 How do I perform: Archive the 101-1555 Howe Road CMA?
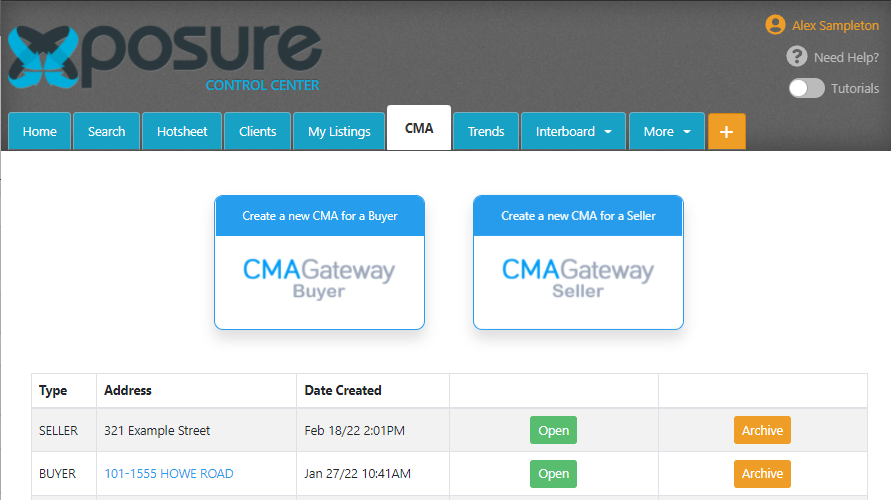pyautogui.click(x=762, y=473)
